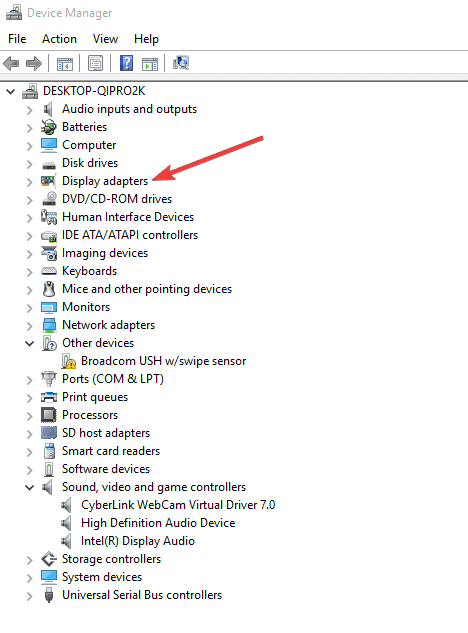468x633 pixels.
Task: Click the Batteries category icon
Action: [48, 127]
